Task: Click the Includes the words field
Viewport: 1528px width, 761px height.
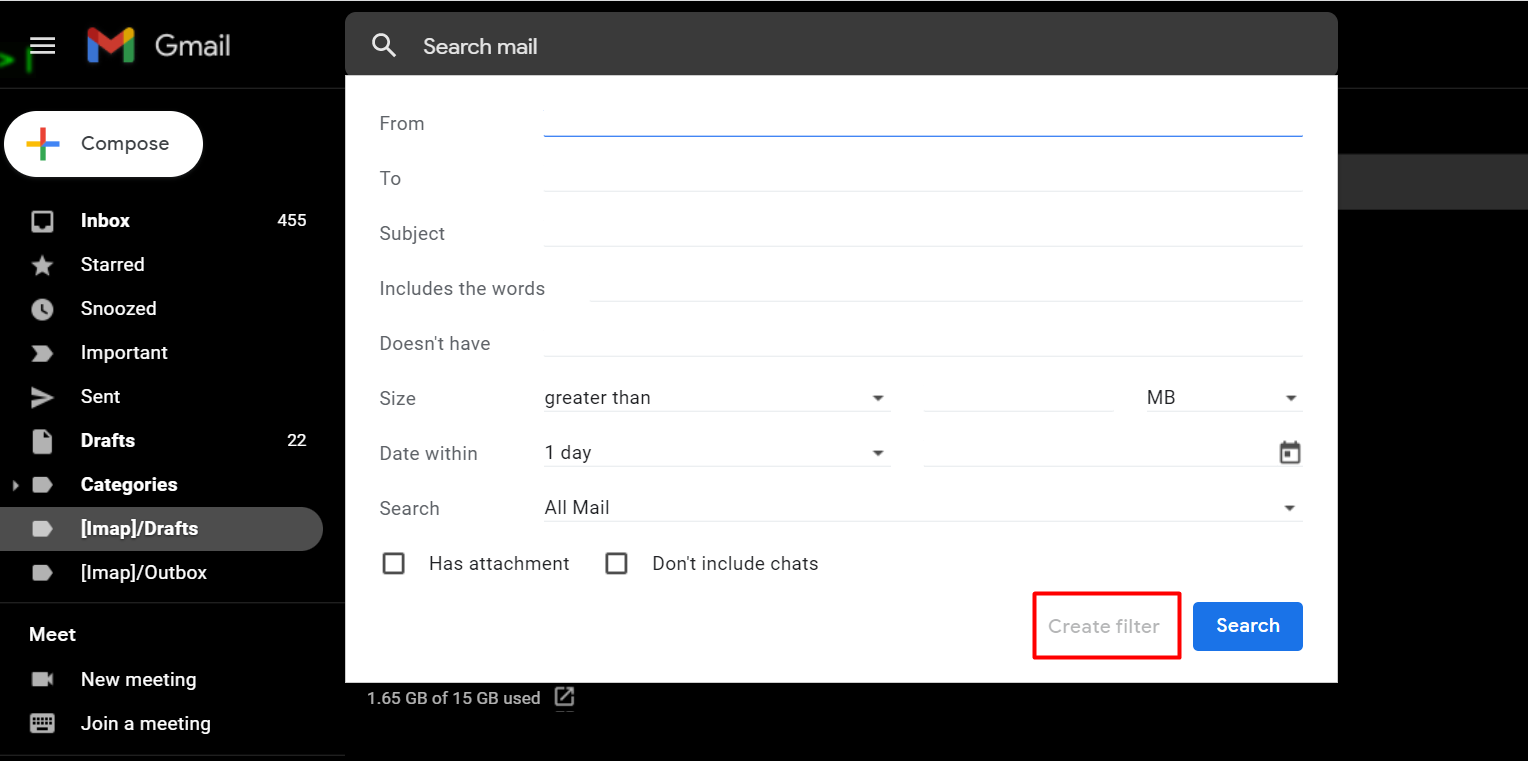Action: [946, 287]
